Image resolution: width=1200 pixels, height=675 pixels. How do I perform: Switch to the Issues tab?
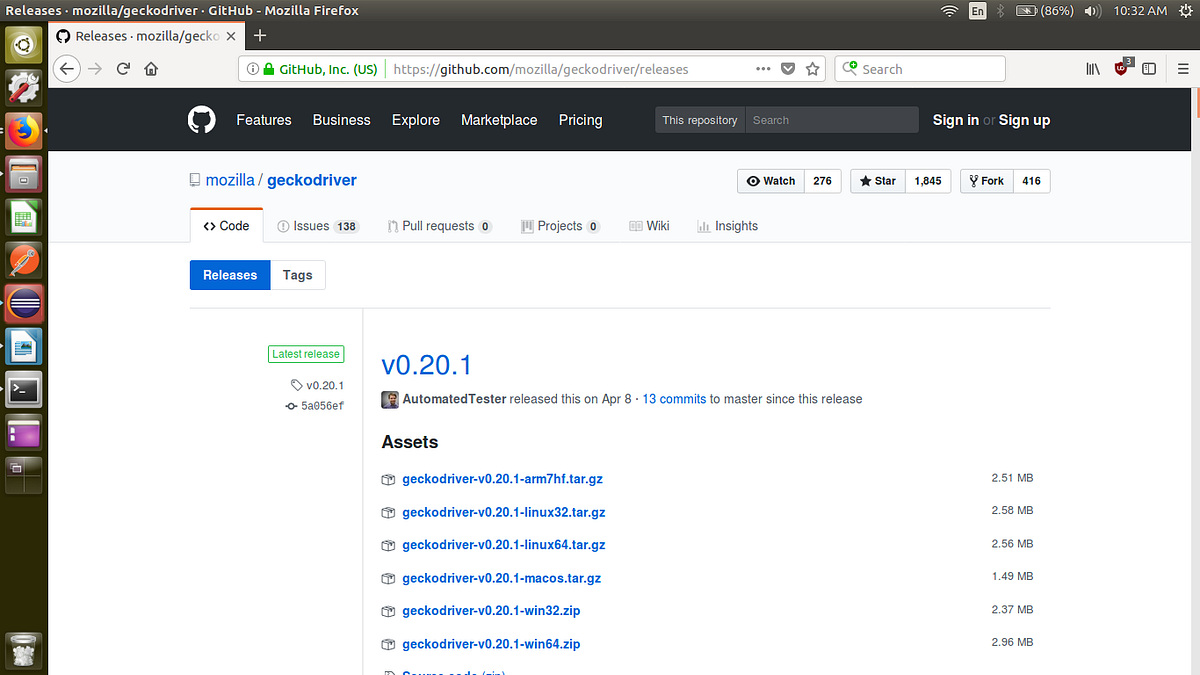(x=318, y=226)
